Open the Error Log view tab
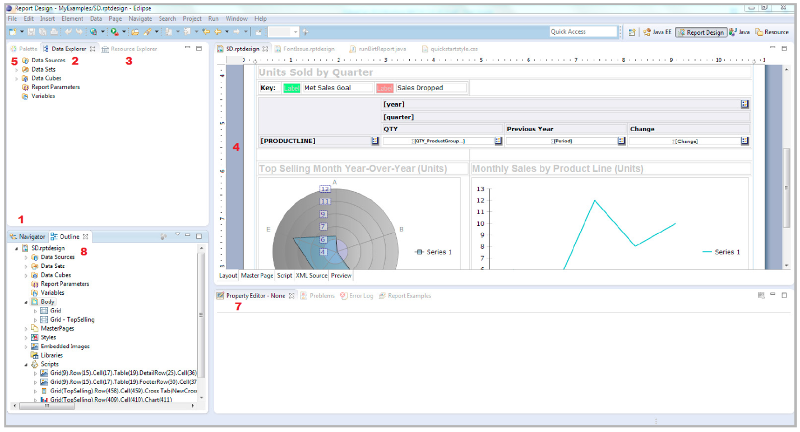Image resolution: width=800 pixels, height=432 pixels. [357, 296]
